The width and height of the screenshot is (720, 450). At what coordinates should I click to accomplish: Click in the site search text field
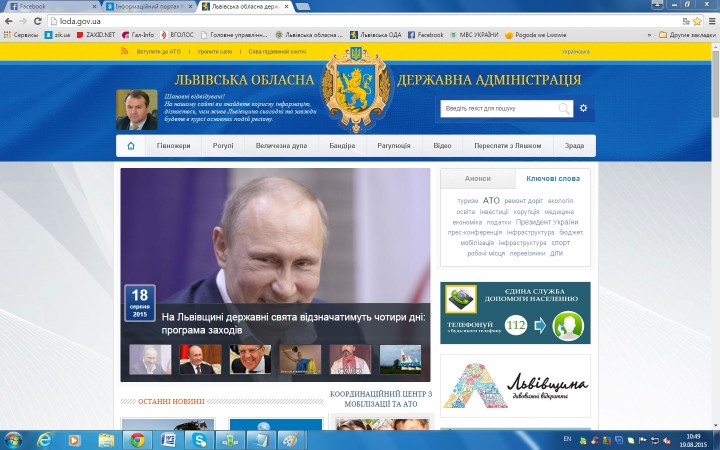498,108
